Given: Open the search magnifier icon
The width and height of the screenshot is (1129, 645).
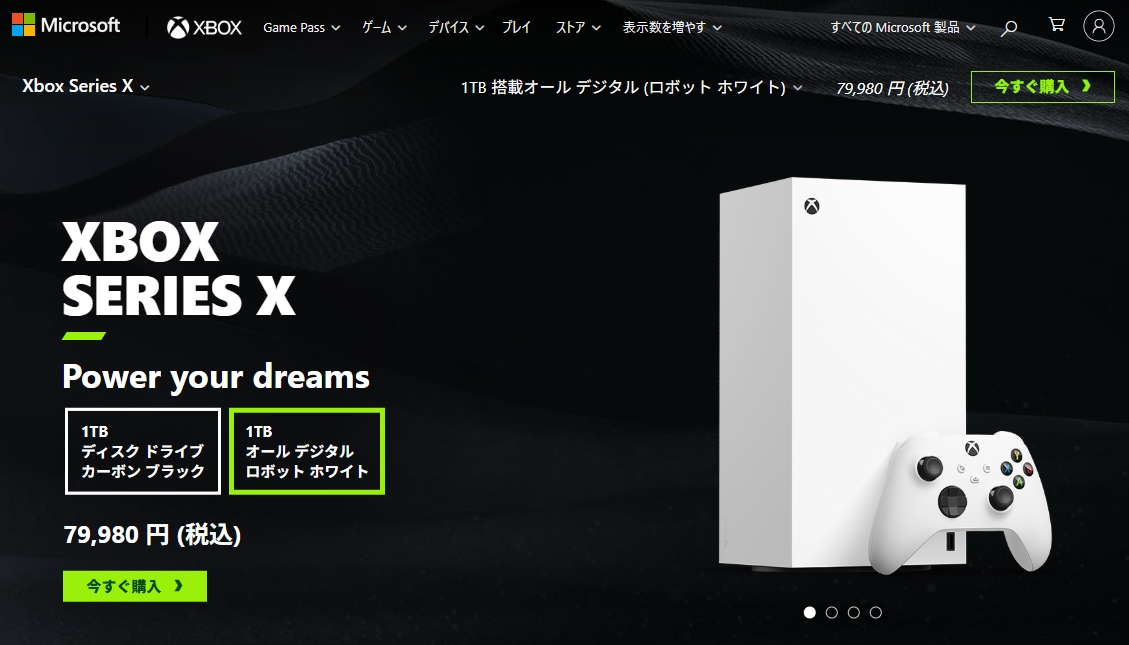Looking at the screenshot, I should click(1009, 27).
